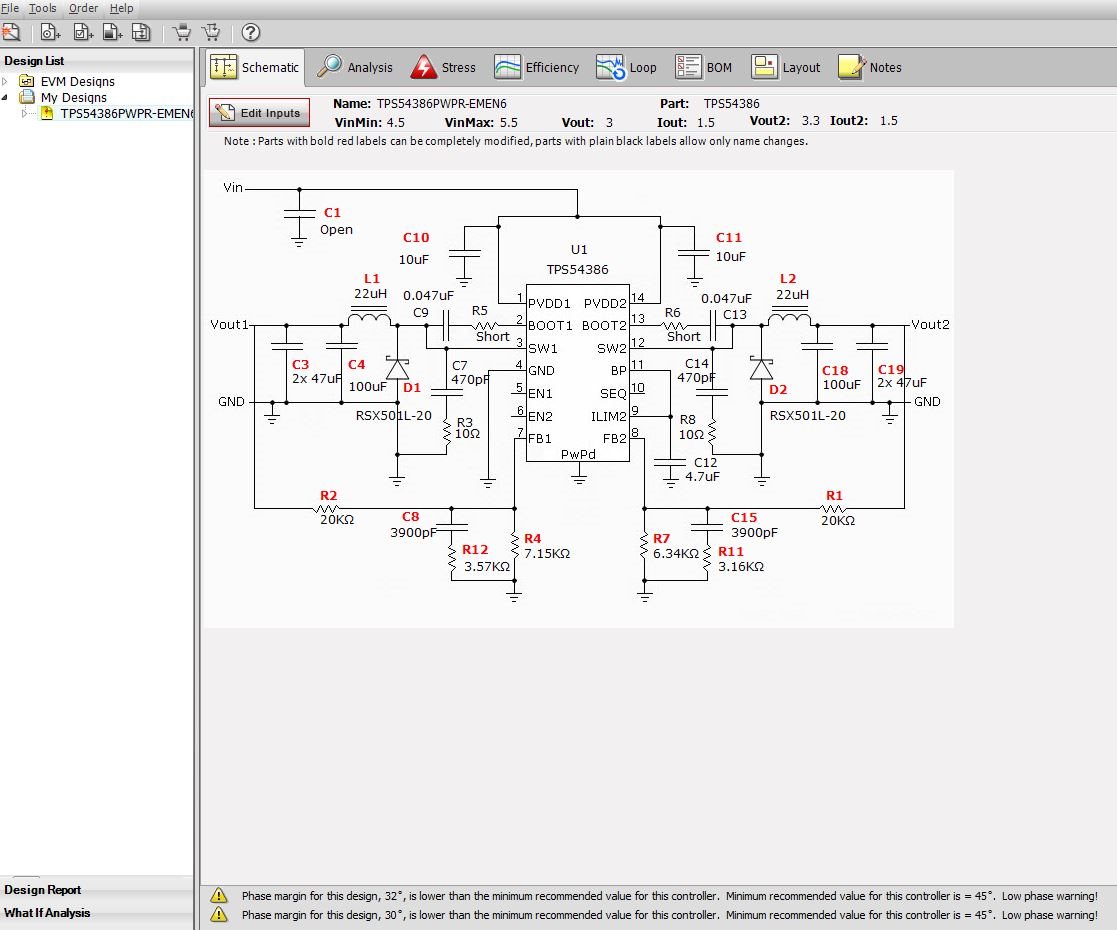Click the red C11 capacitor label
1117x930 pixels.
(729, 237)
